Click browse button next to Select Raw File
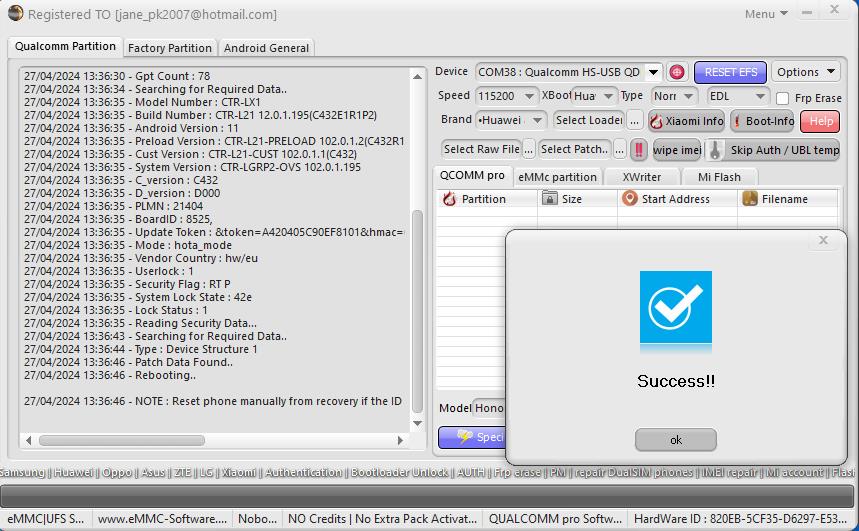The width and height of the screenshot is (859, 531). [528, 149]
